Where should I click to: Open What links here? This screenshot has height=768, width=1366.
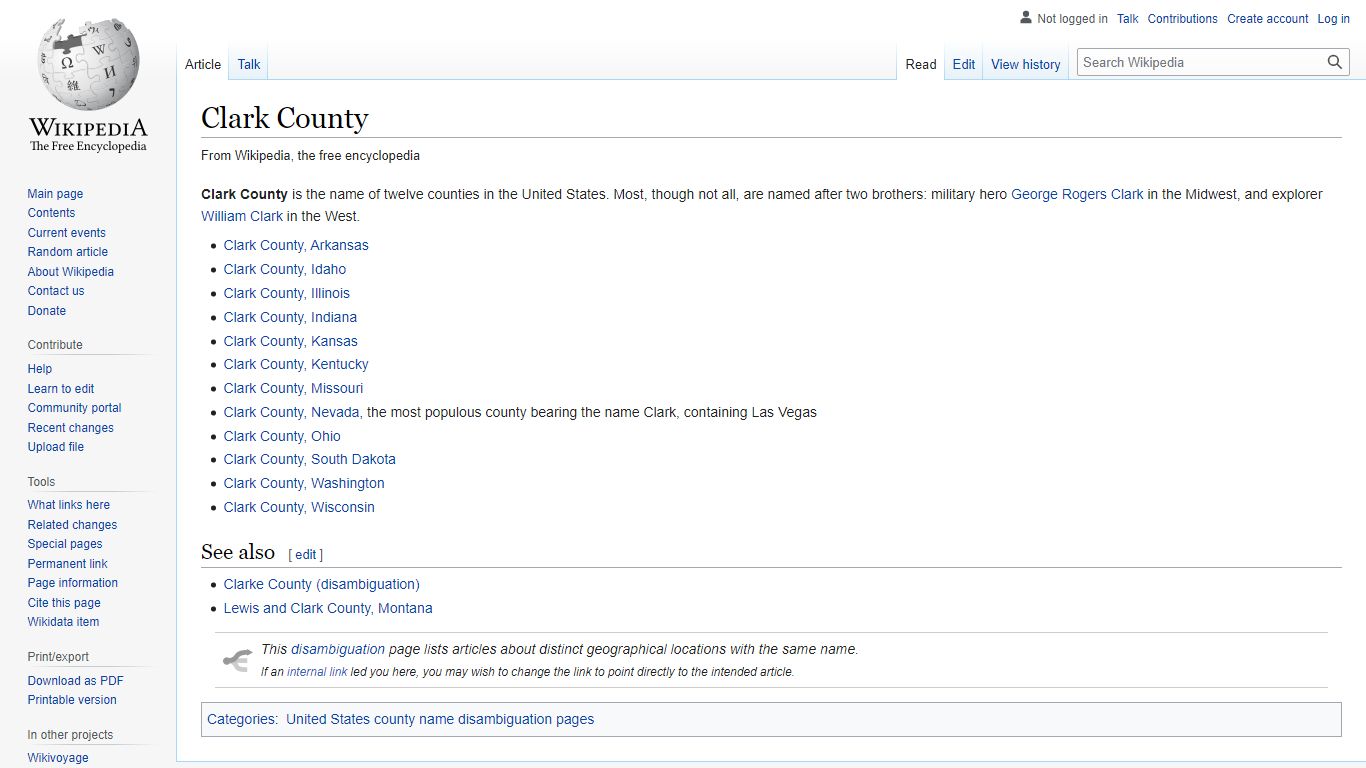click(x=69, y=505)
